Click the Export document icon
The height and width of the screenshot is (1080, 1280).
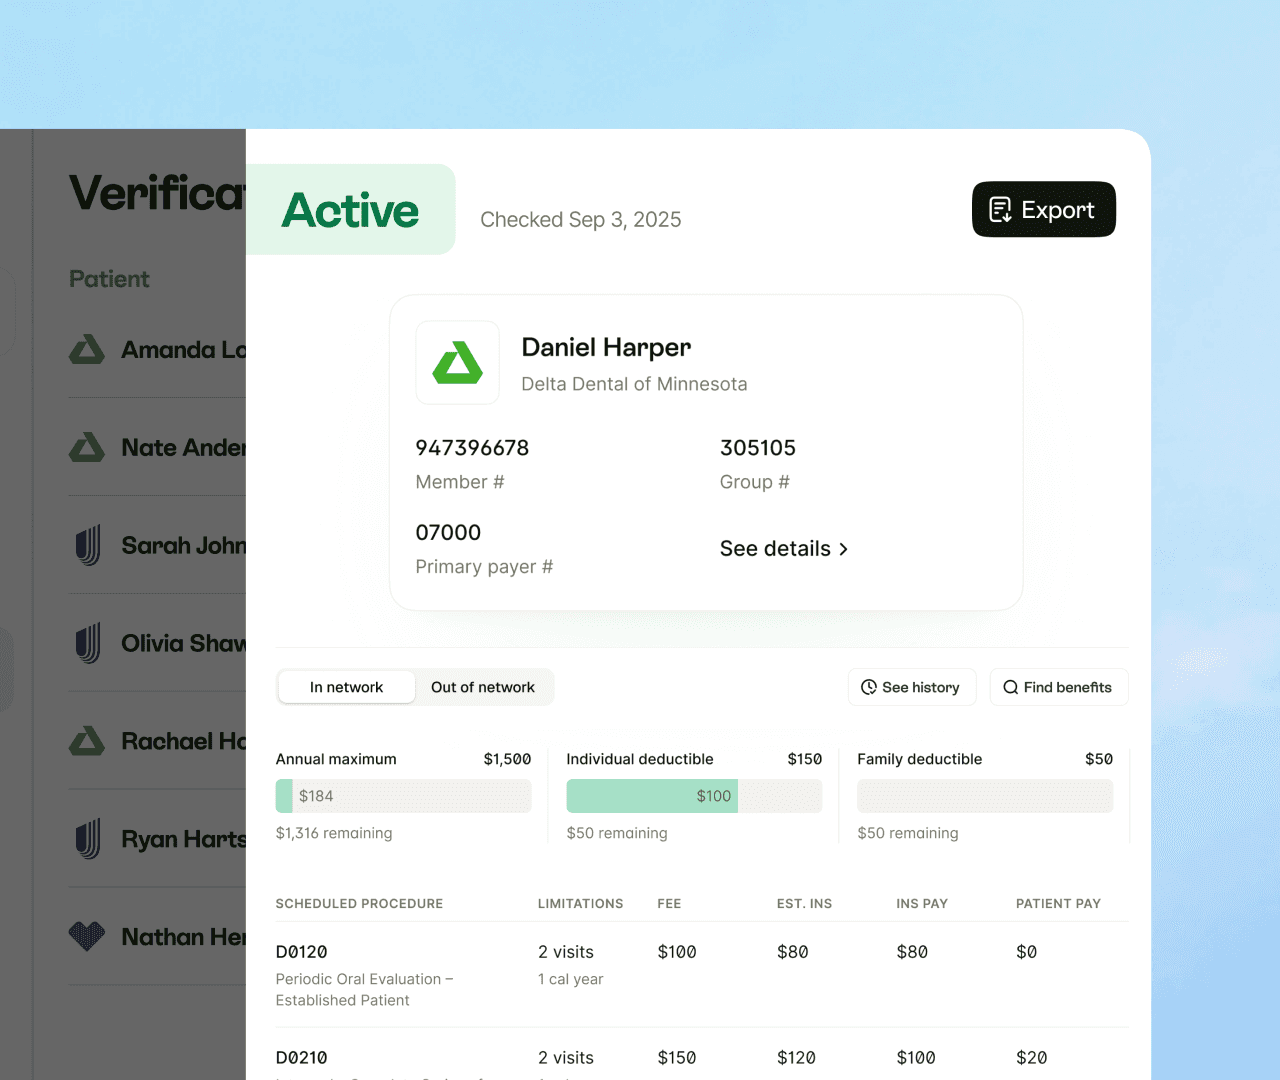[x=1000, y=210]
